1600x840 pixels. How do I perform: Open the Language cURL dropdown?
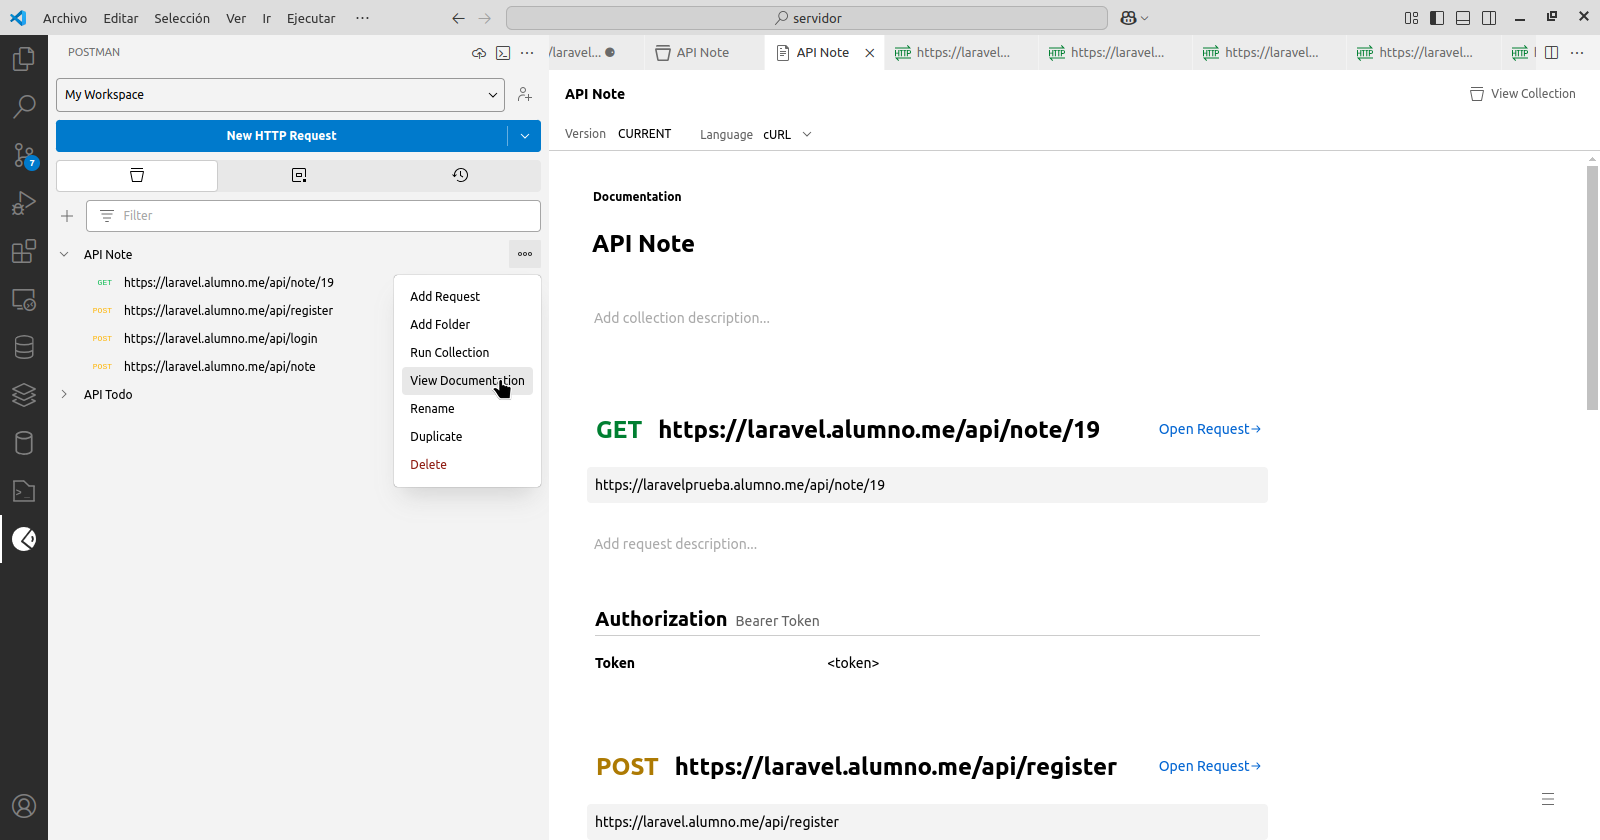tap(787, 134)
